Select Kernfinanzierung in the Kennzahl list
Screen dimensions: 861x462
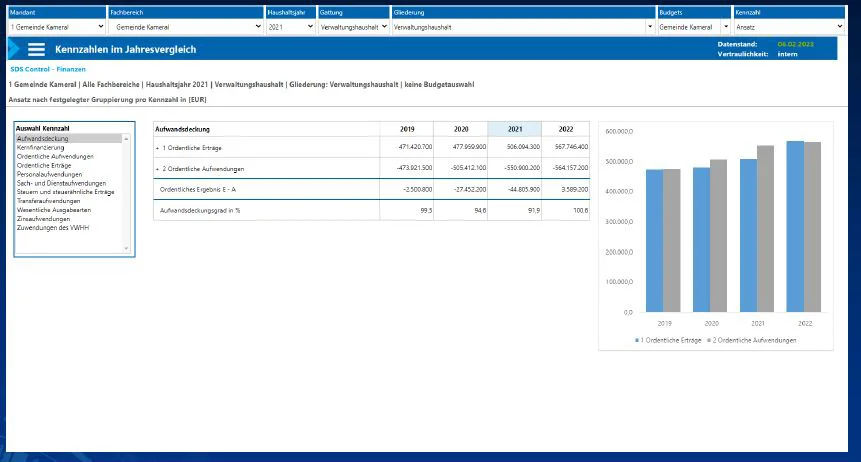pyautogui.click(x=40, y=148)
